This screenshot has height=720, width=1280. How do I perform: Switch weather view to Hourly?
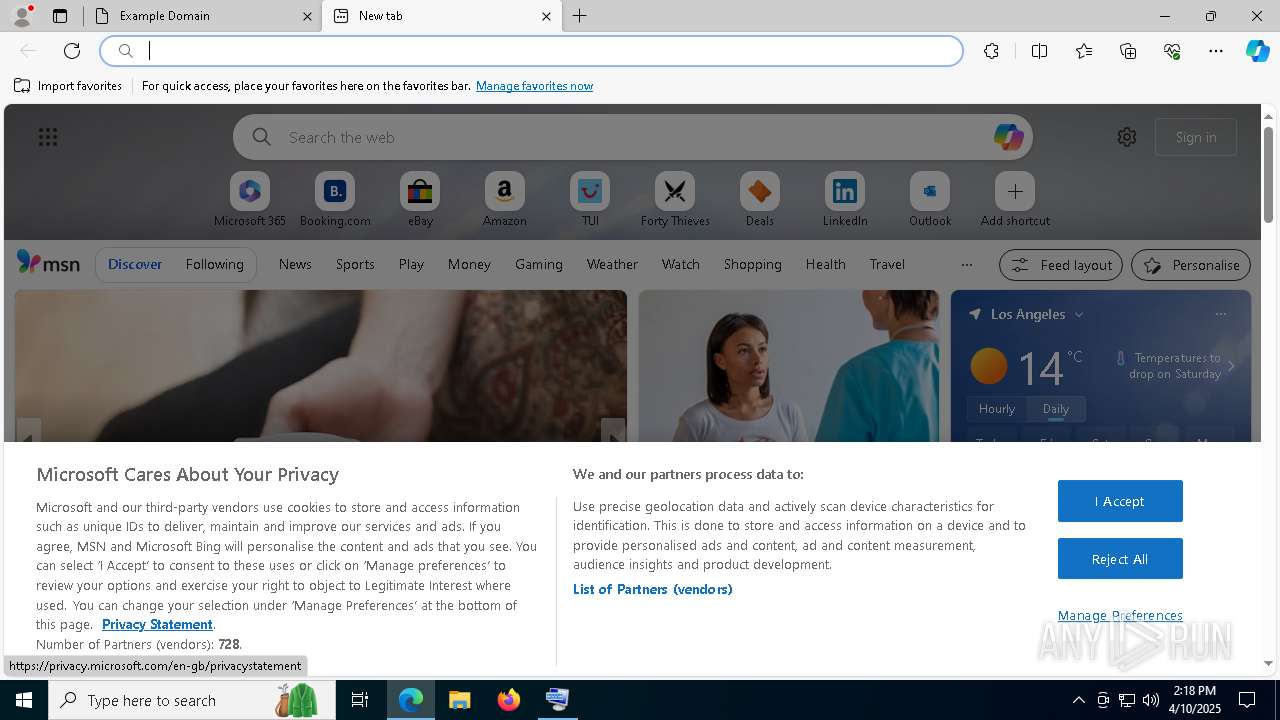(997, 408)
